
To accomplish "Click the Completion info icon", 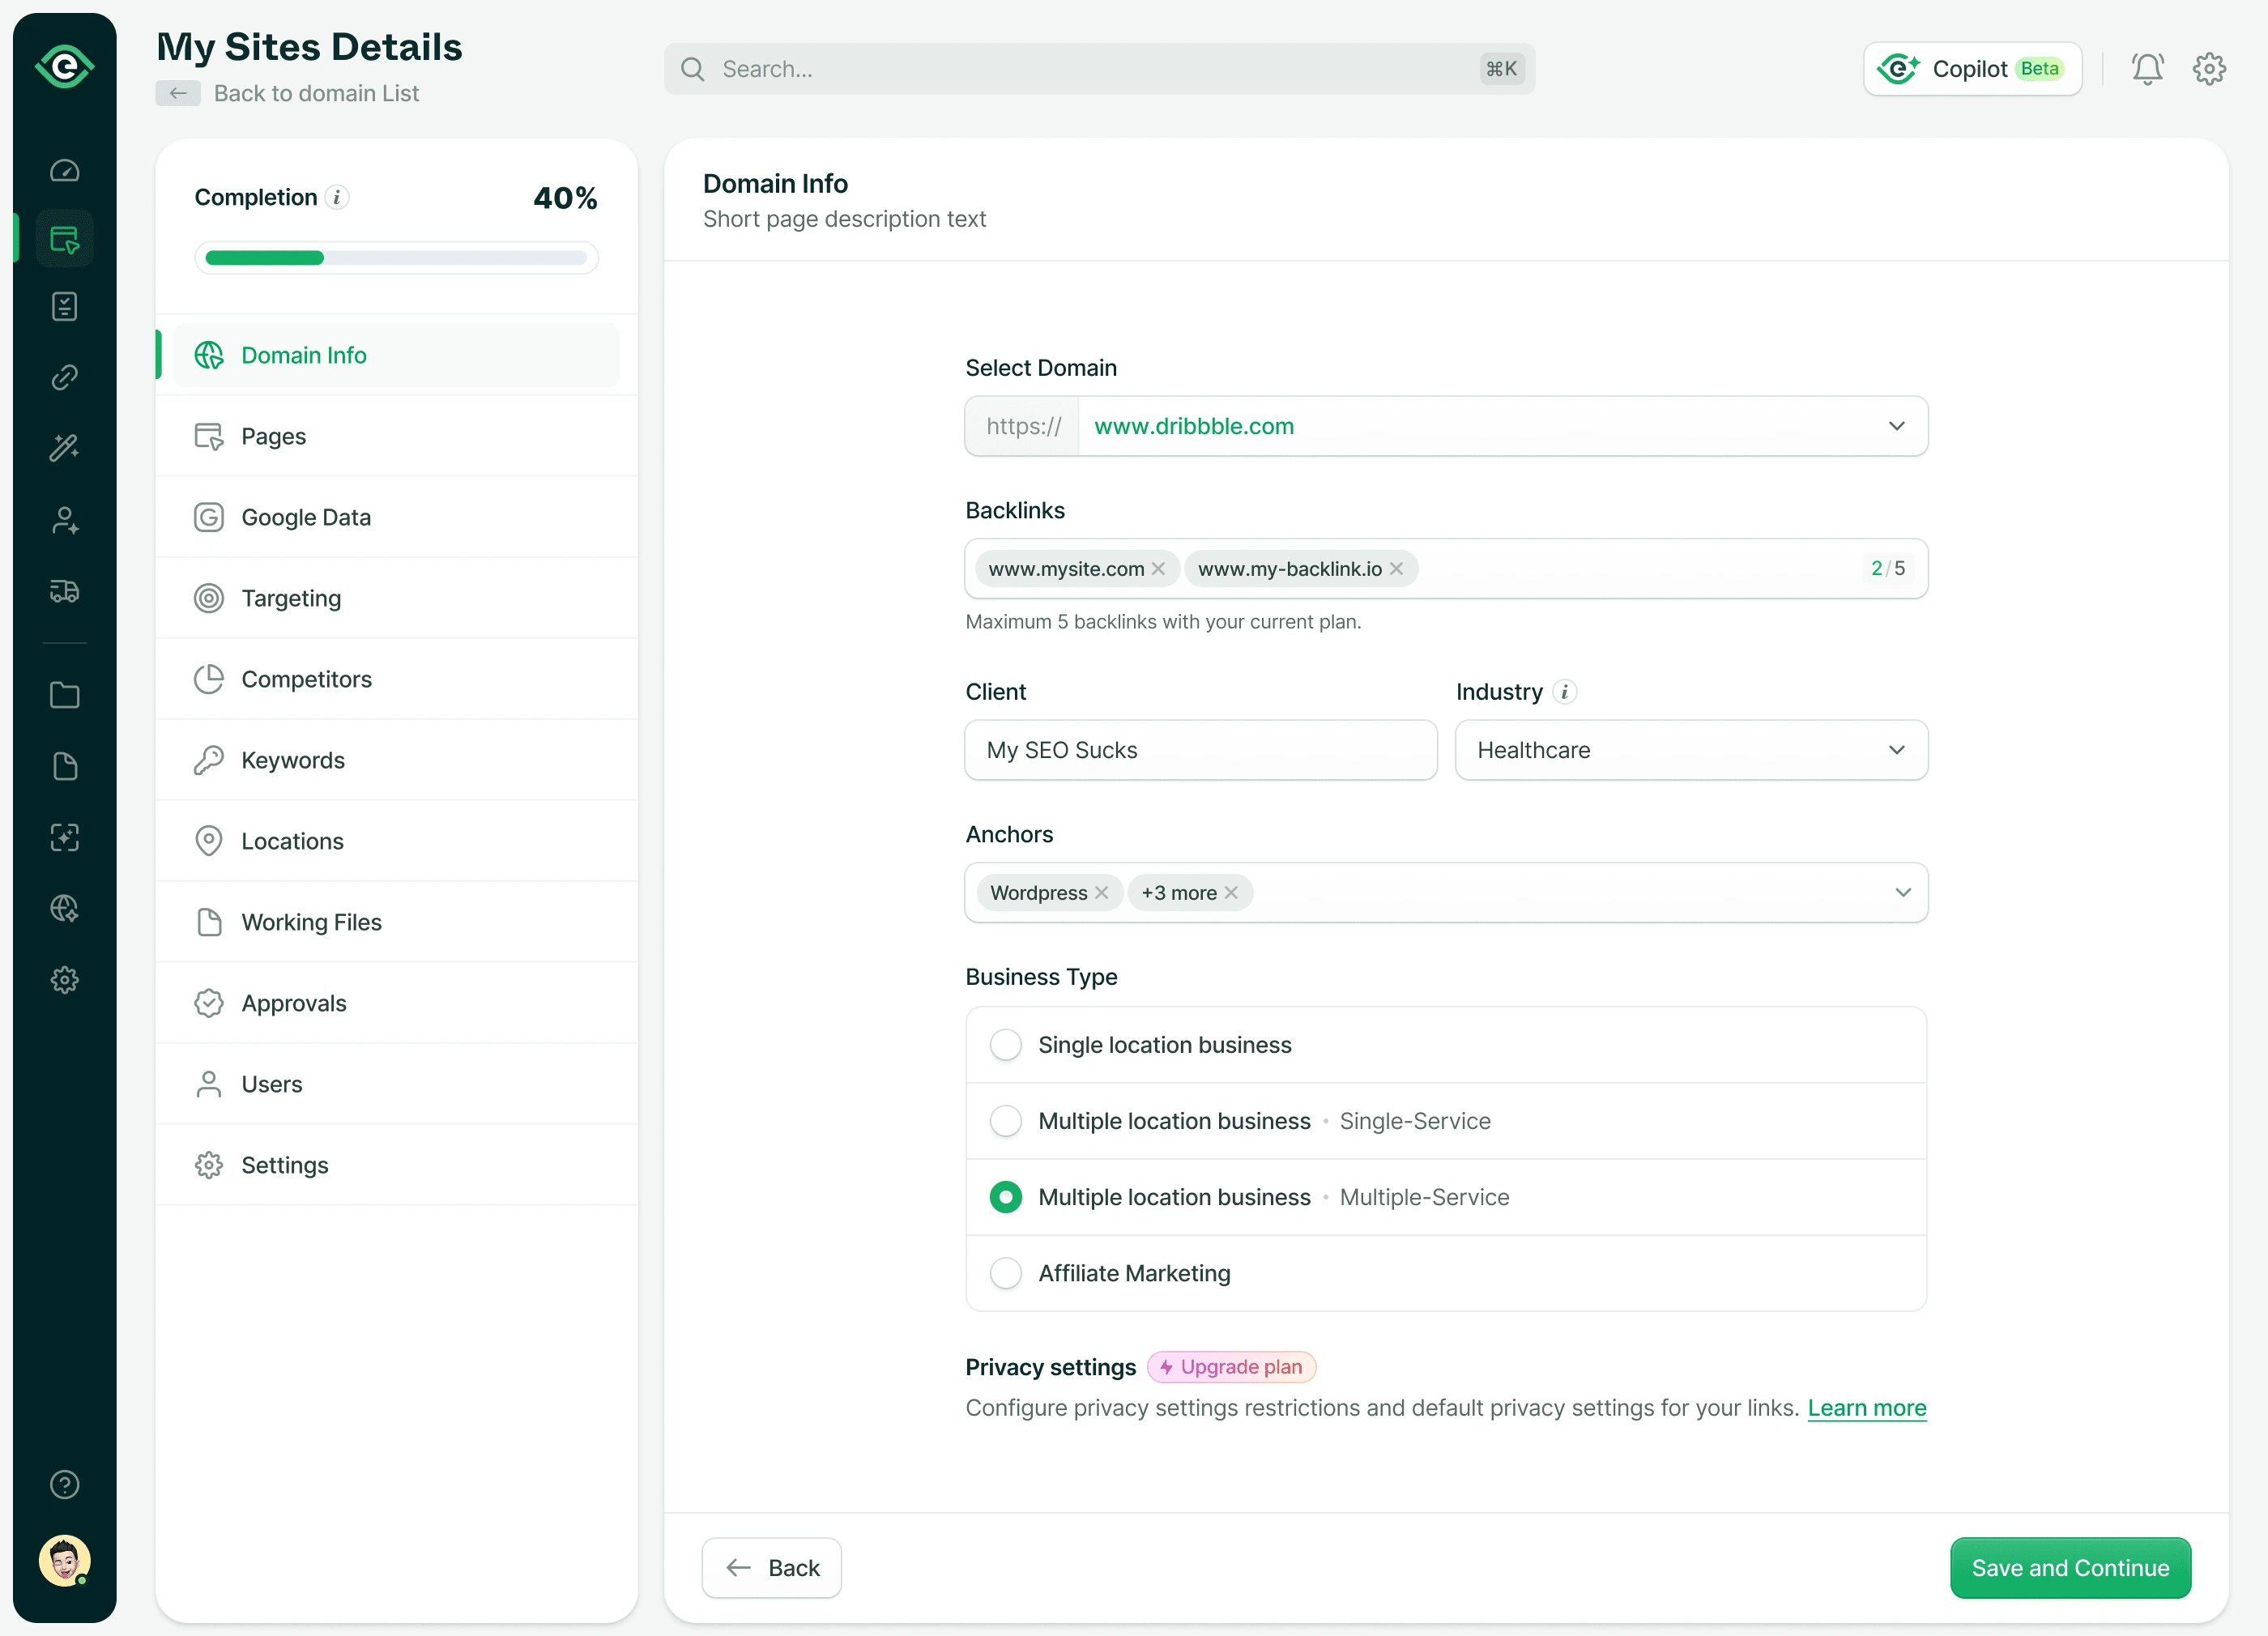I will (337, 198).
